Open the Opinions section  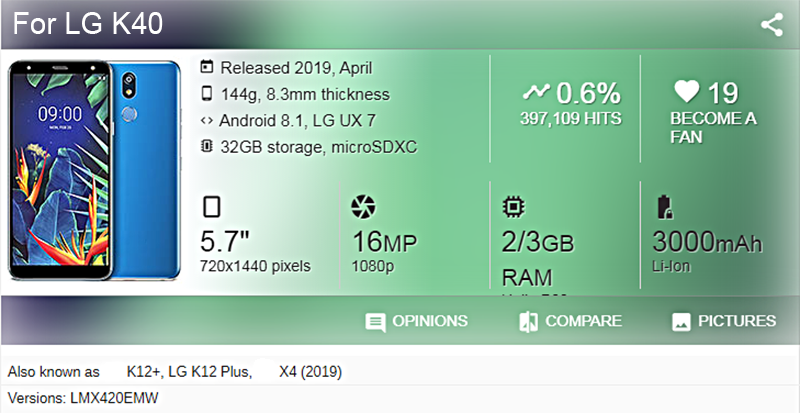pyautogui.click(x=416, y=321)
